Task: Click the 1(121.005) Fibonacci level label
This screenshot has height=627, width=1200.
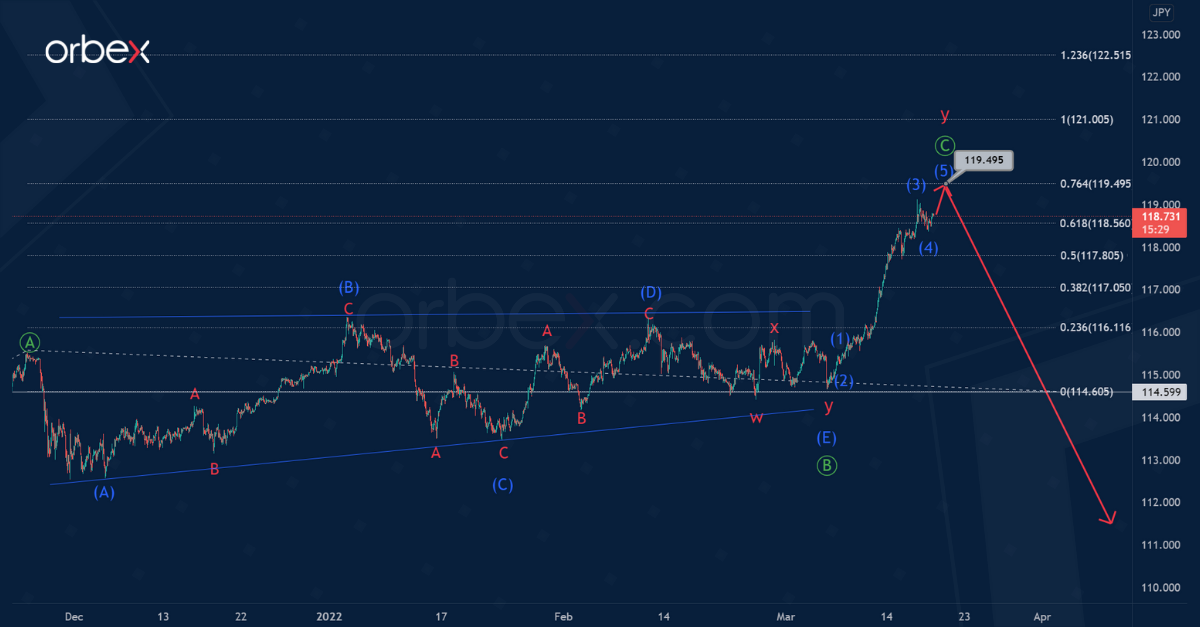Action: coord(1087,119)
